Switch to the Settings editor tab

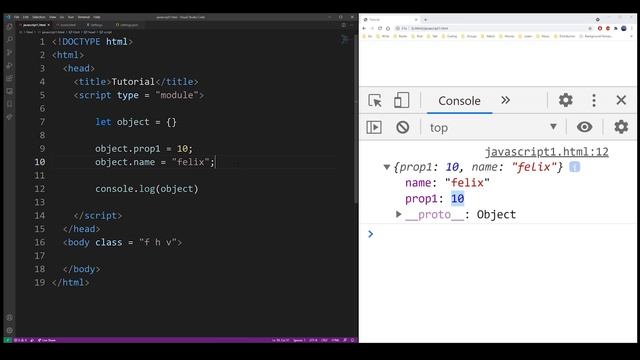tap(95, 25)
